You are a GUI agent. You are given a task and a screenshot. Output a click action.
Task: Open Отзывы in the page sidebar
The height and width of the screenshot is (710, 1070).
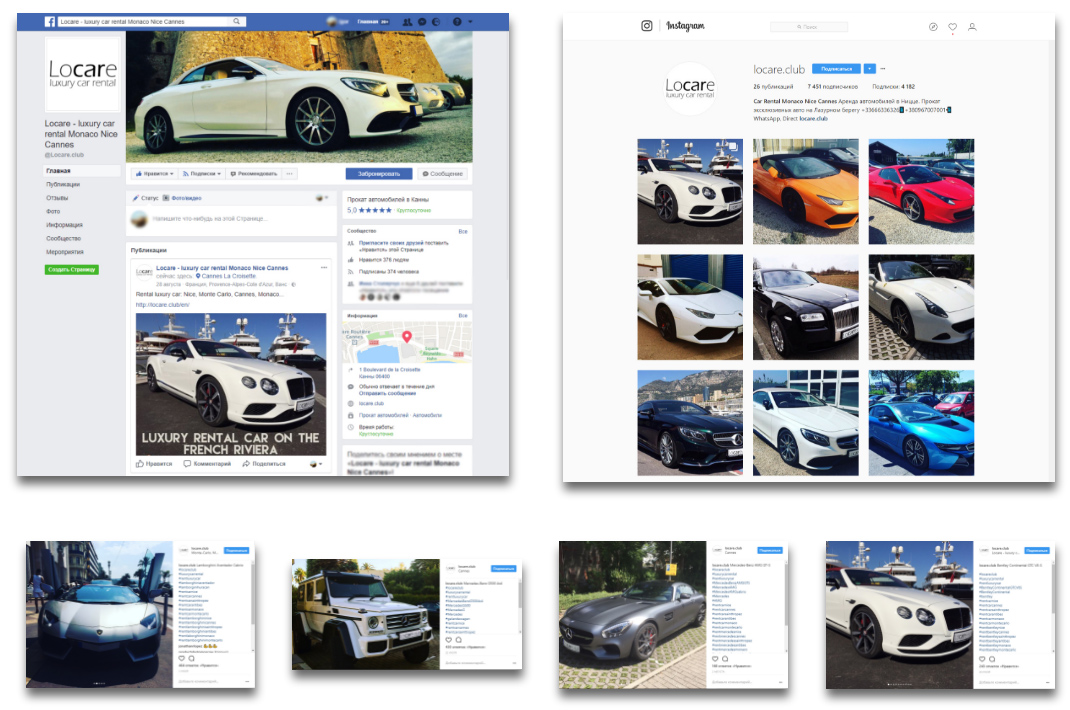[x=57, y=198]
